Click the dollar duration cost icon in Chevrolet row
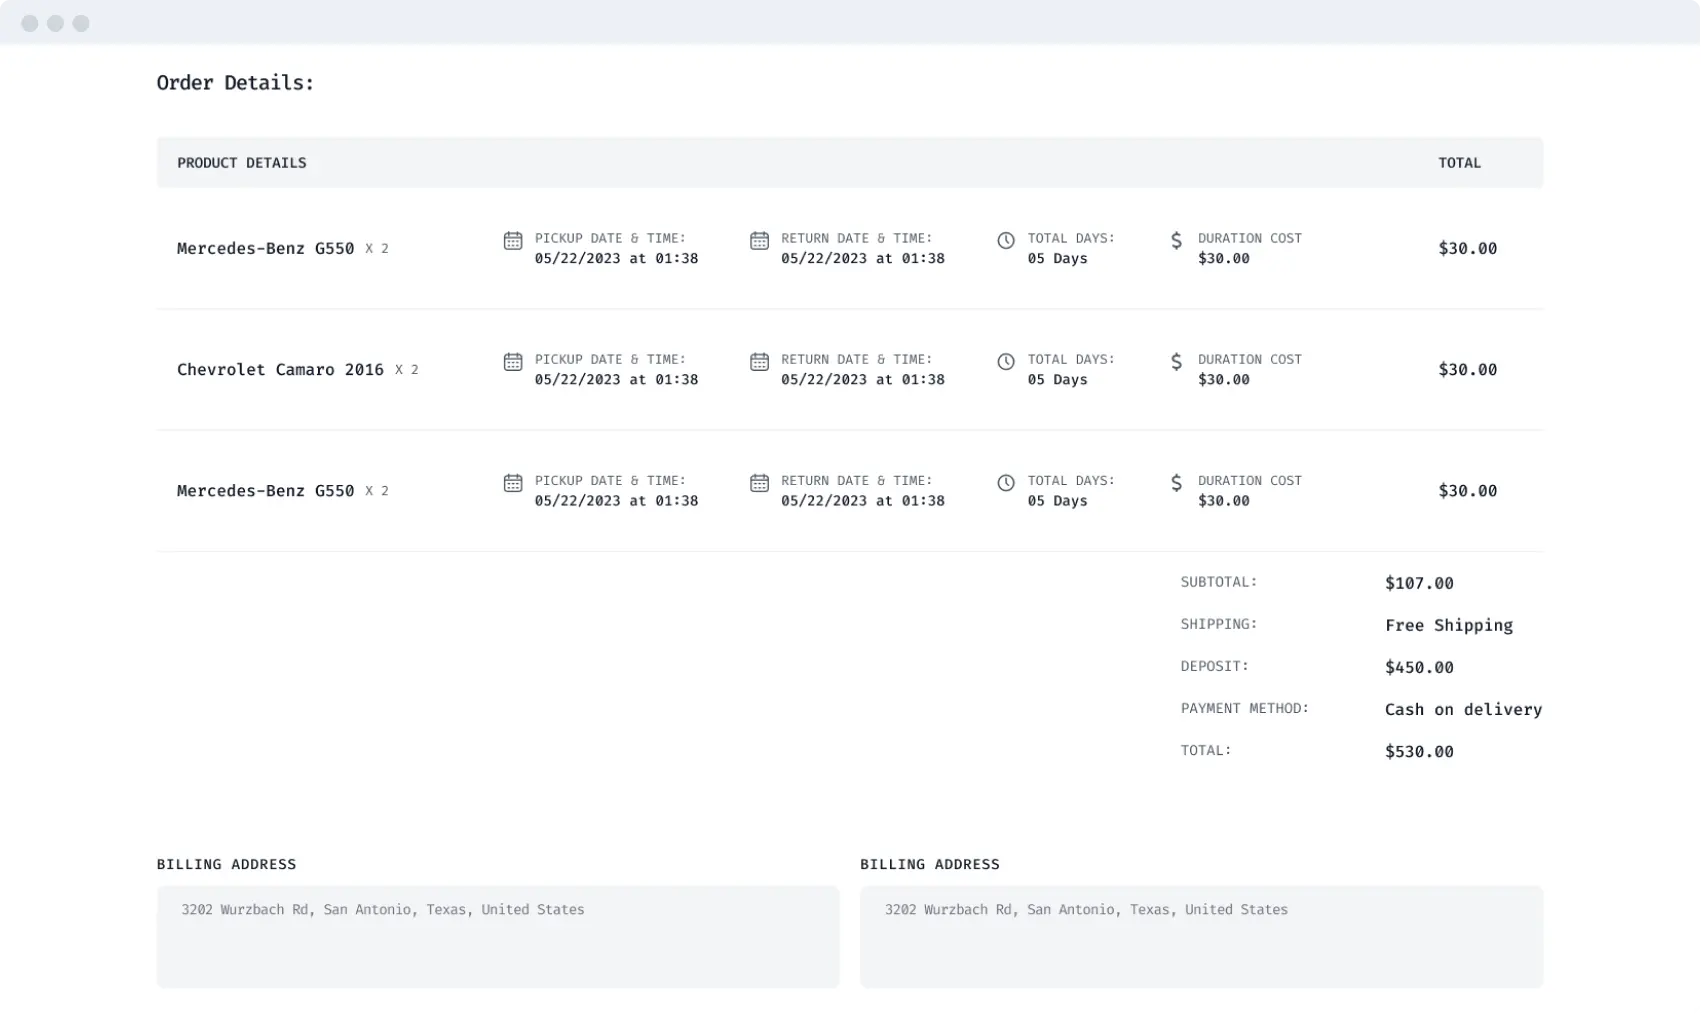The width and height of the screenshot is (1701, 1014). [x=1176, y=362]
